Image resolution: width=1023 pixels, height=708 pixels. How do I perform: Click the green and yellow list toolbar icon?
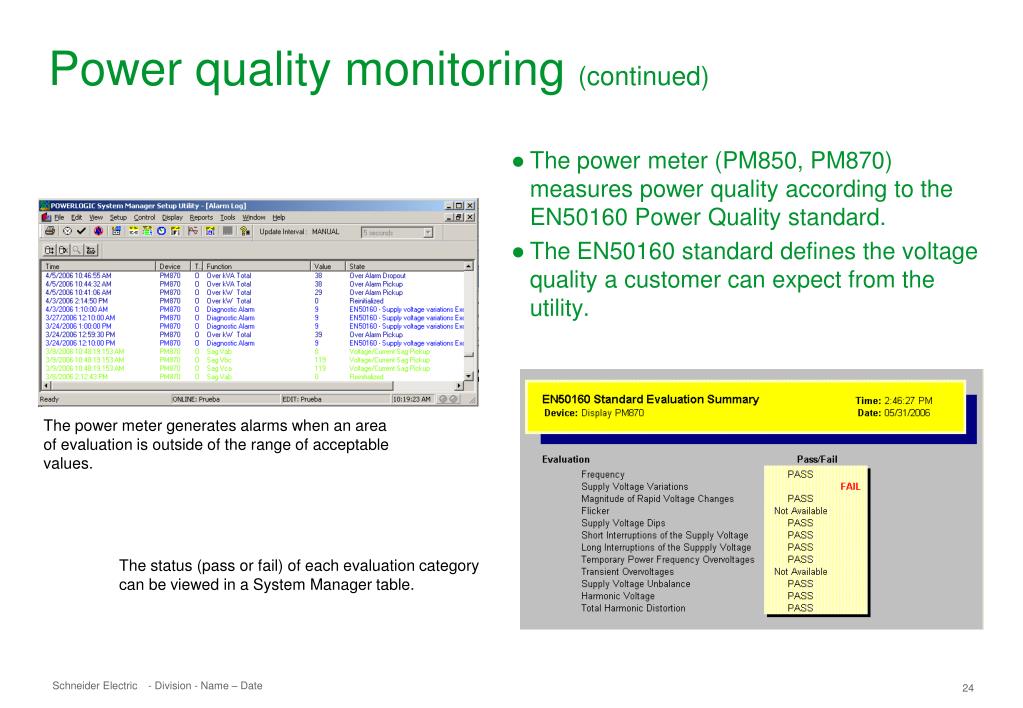[147, 231]
